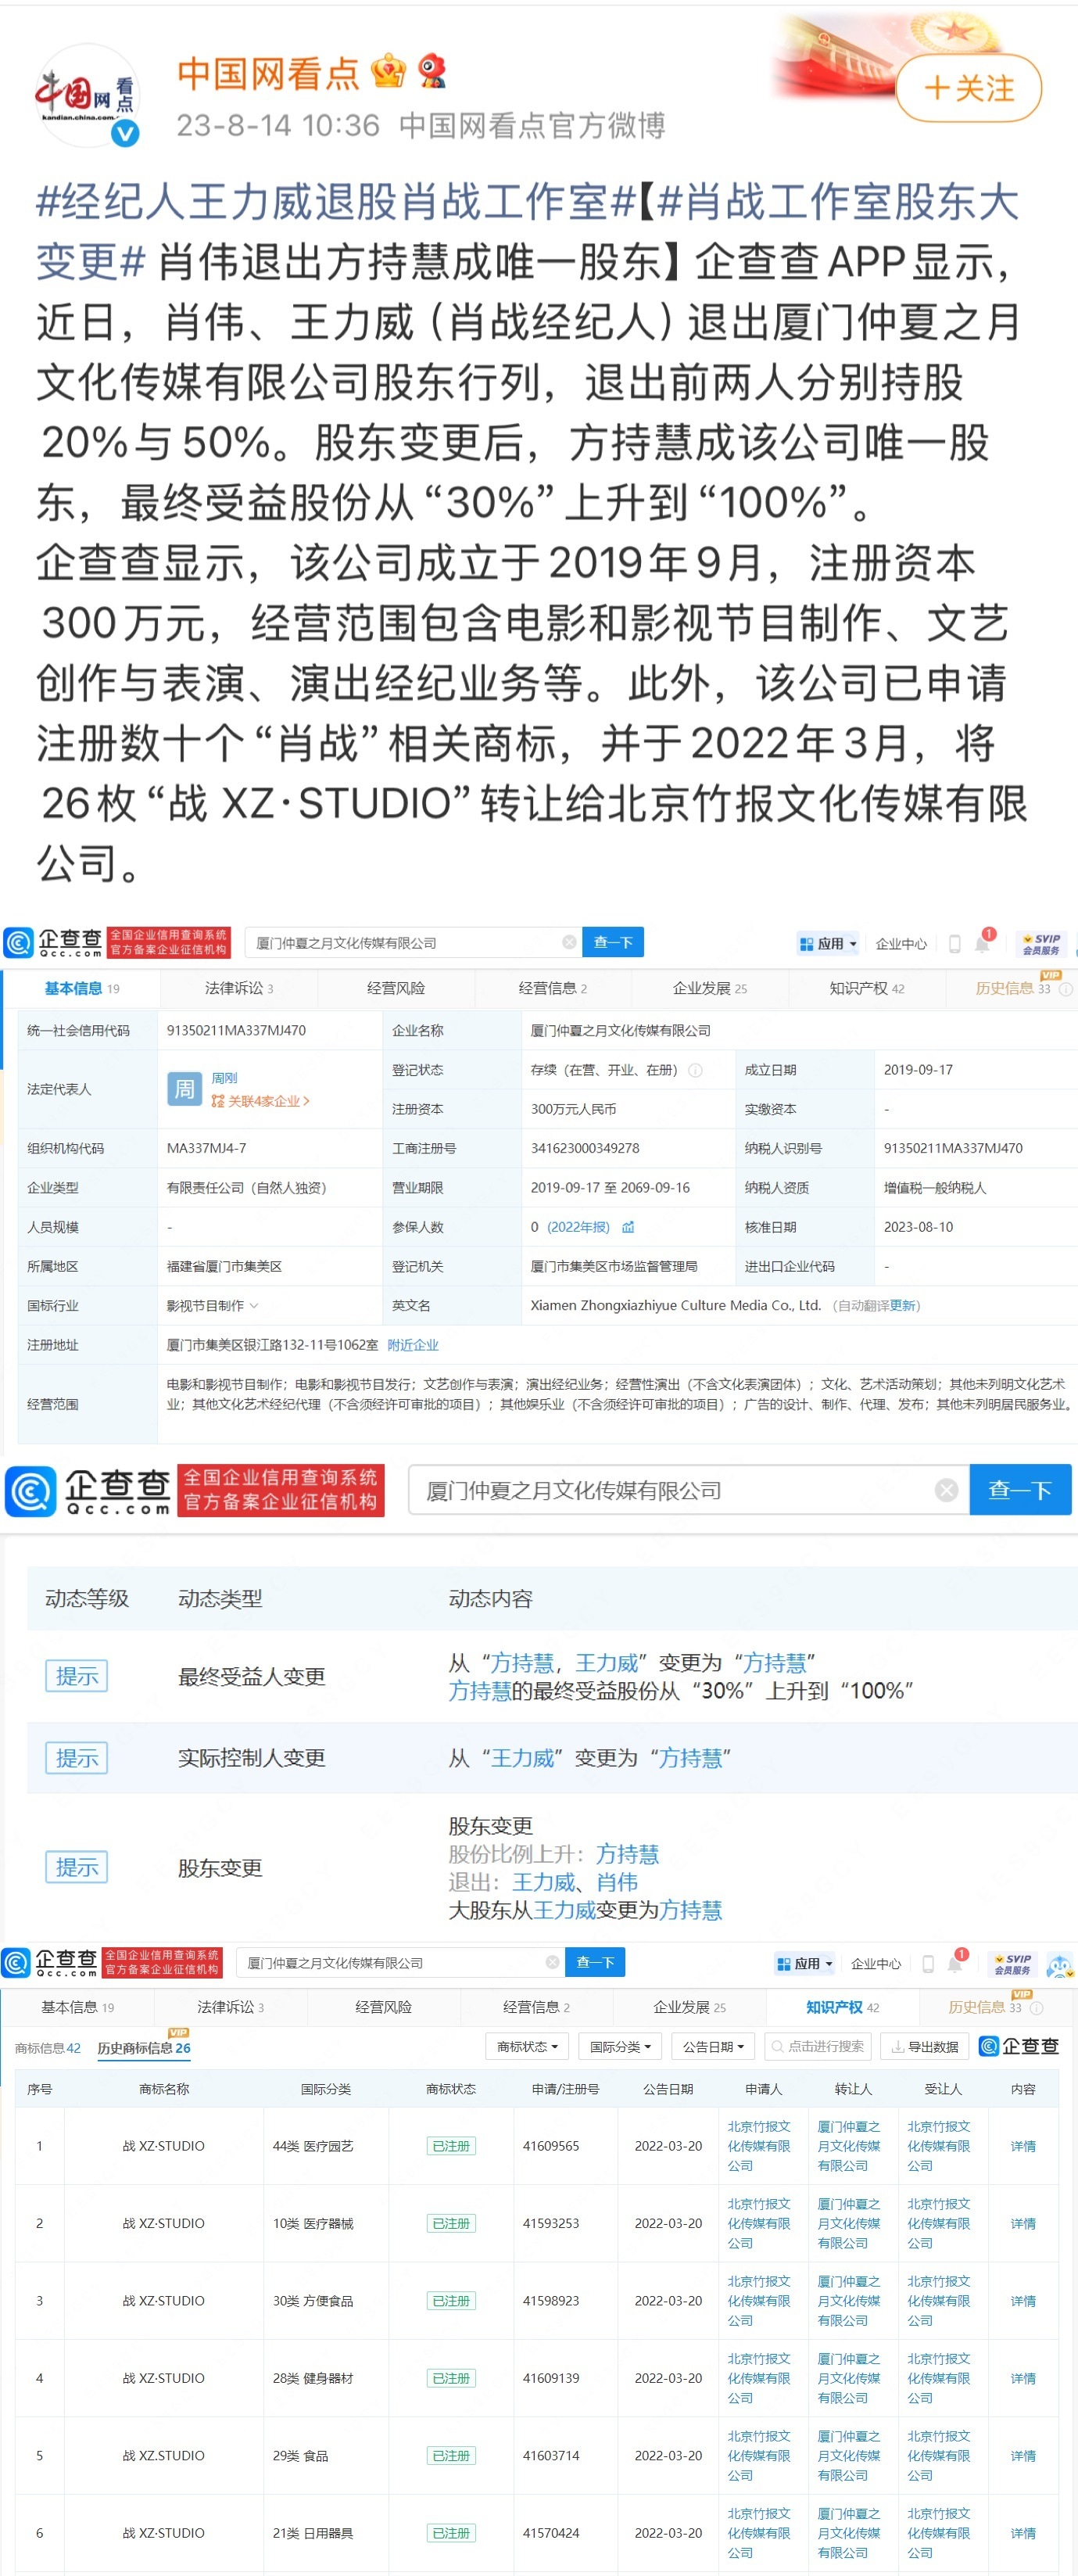Screen dimensions: 1078x2576
Task: Click the crown badge beside 中国网看点
Action: [x=388, y=72]
